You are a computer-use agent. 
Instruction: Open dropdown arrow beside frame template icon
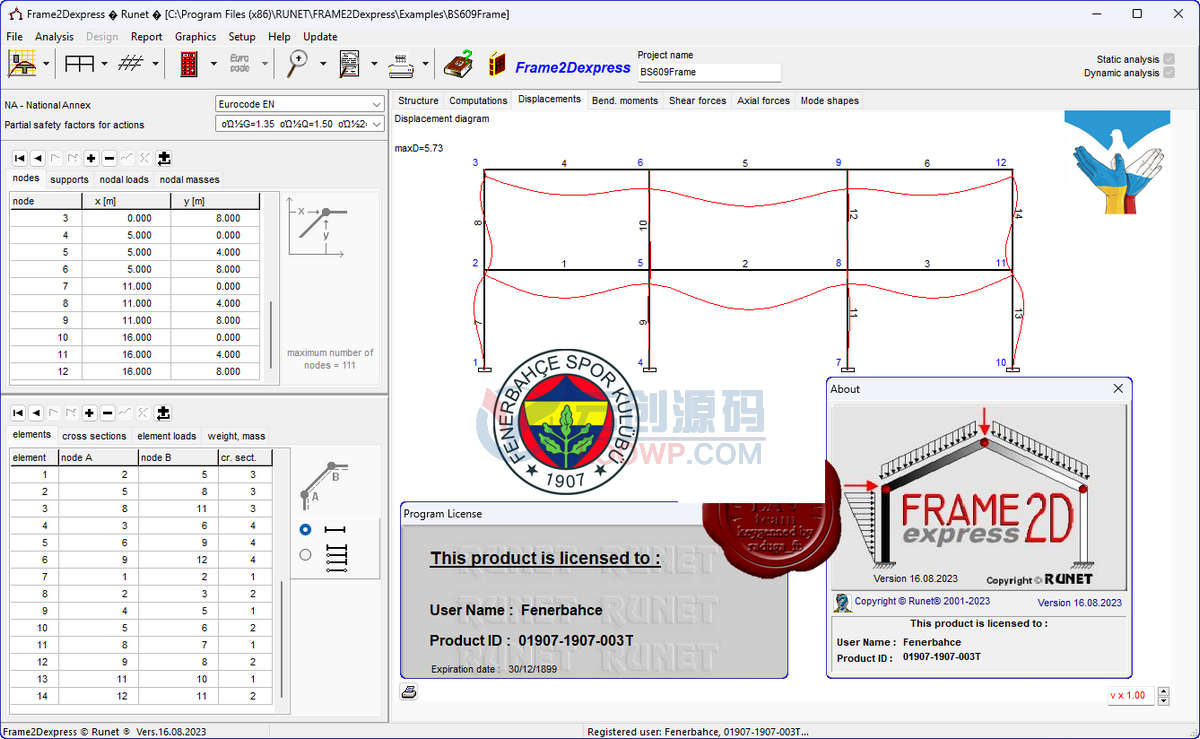point(47,64)
